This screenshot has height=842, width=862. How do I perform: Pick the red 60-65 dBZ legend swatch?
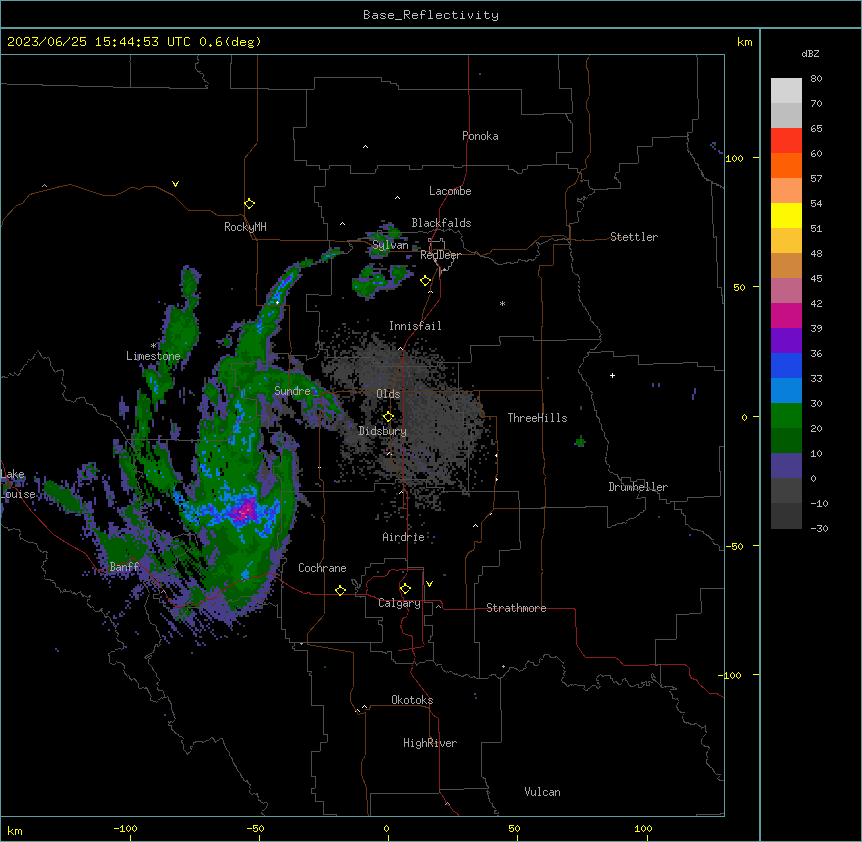786,141
